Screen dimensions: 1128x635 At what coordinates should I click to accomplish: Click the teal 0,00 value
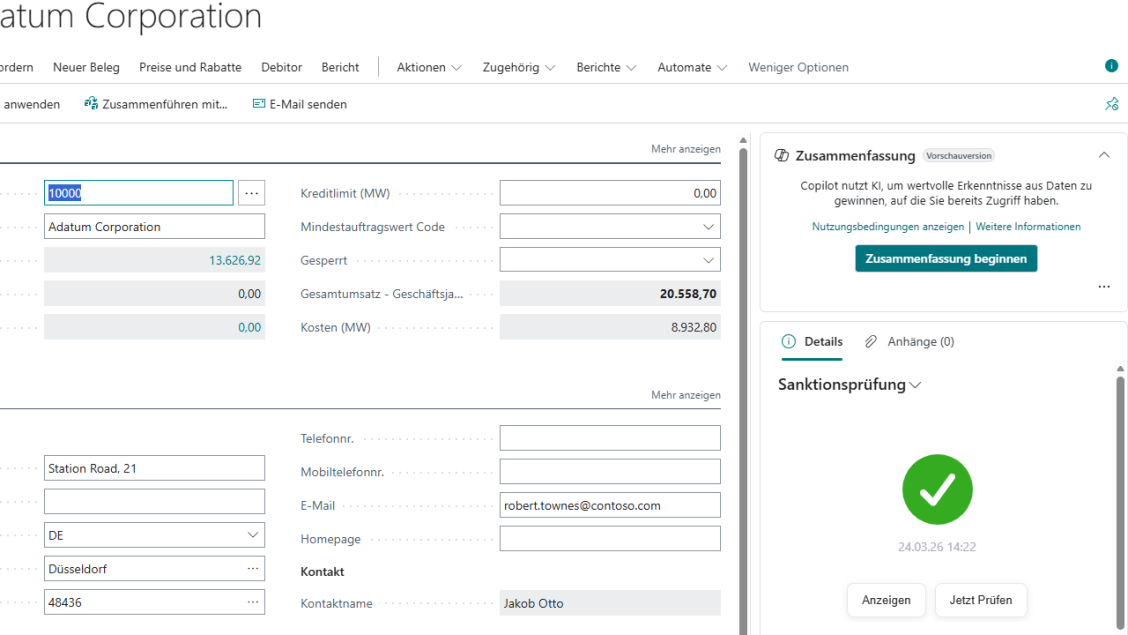pyautogui.click(x=250, y=327)
